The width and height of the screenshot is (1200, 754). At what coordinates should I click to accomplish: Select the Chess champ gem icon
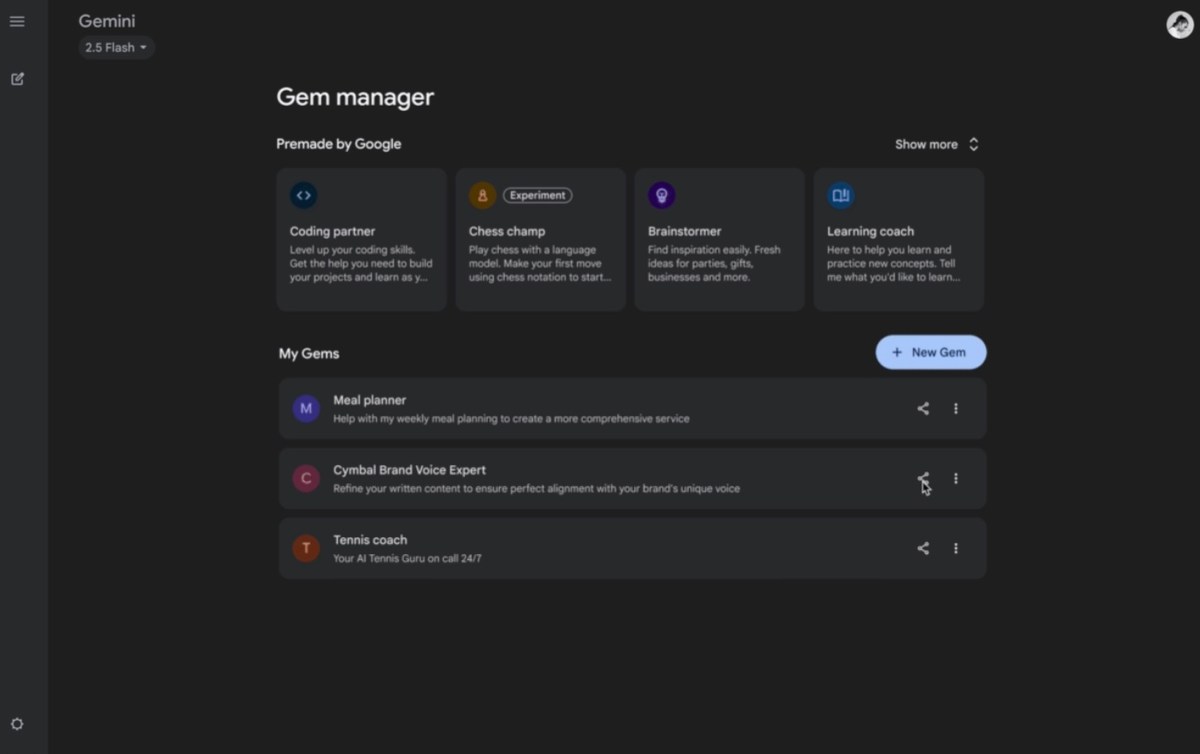tap(482, 195)
